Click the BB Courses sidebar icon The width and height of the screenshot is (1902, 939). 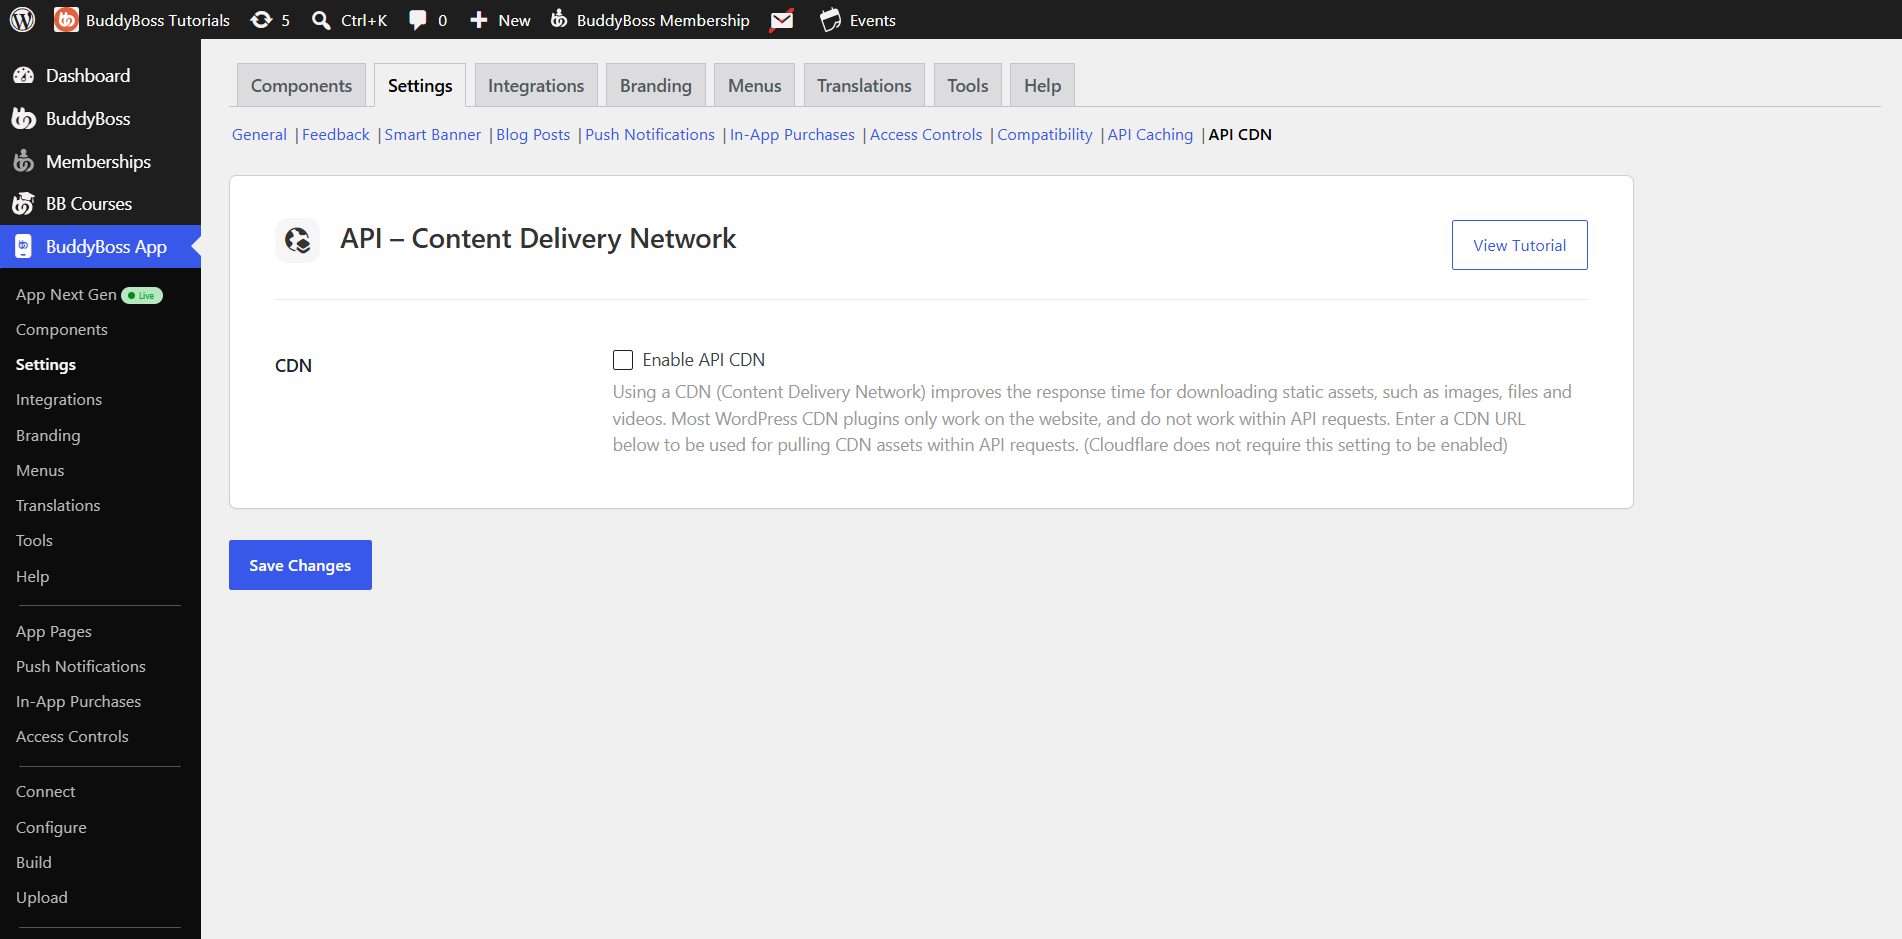pos(23,204)
